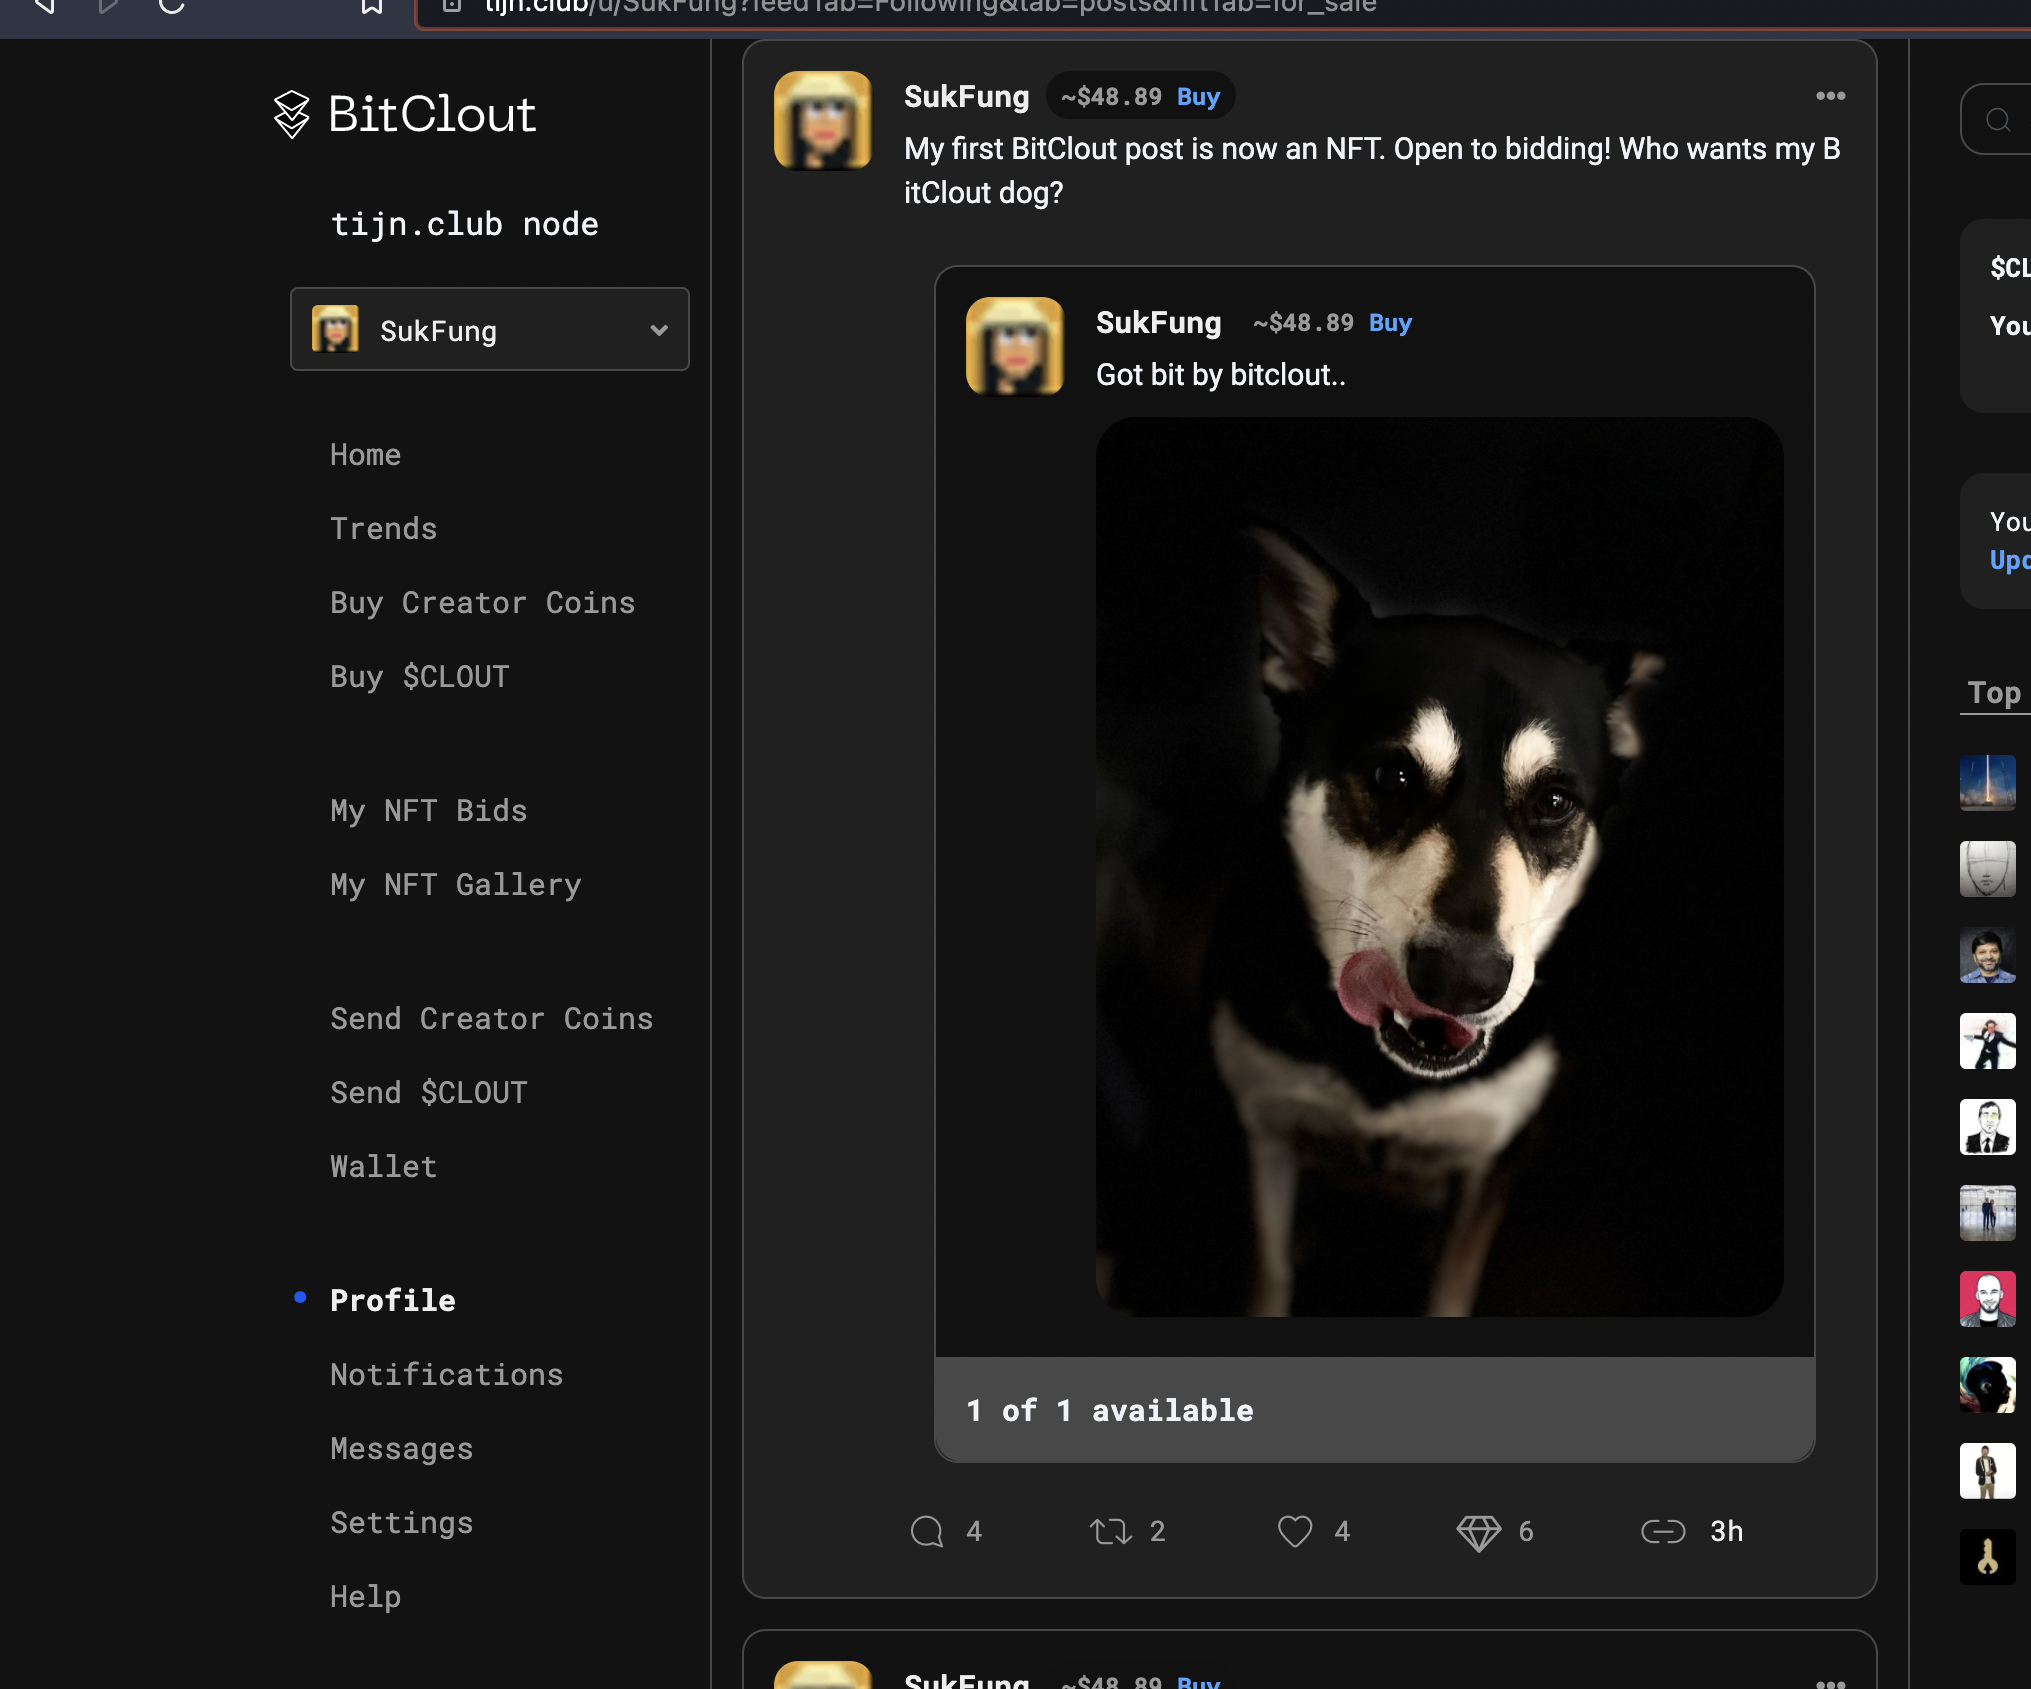Open My NFT Bids page
The height and width of the screenshot is (1689, 2031).
click(x=428, y=810)
